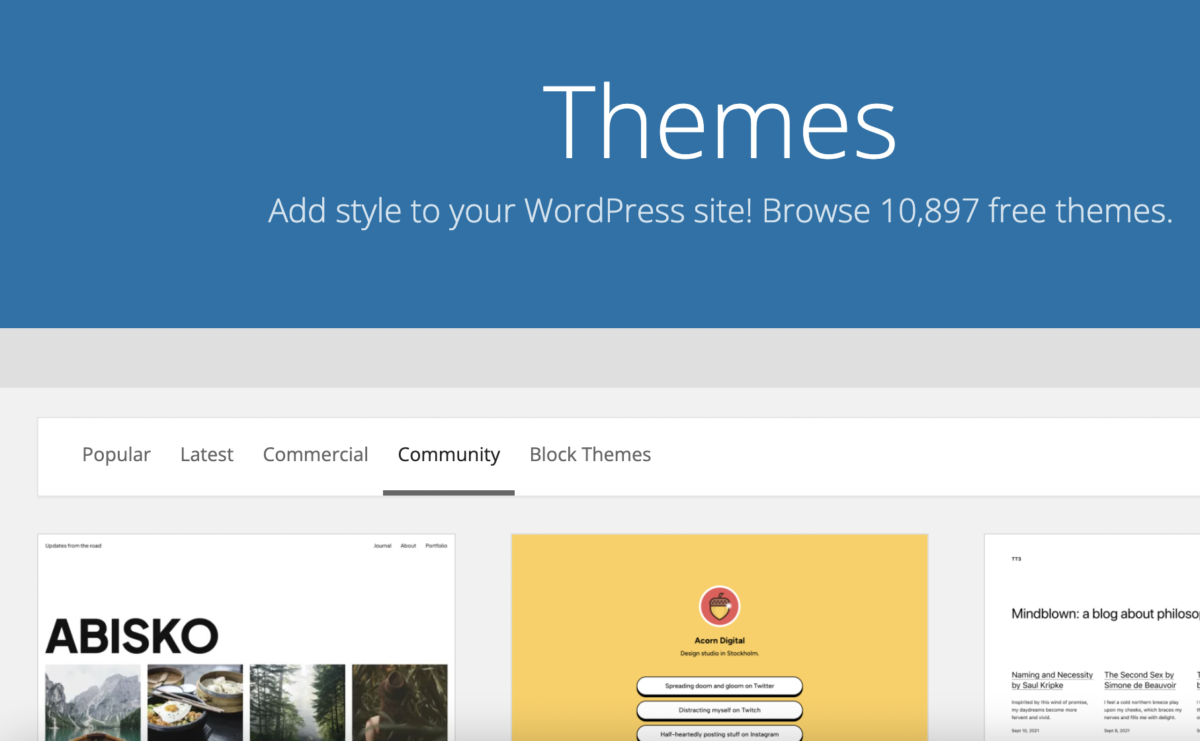The height and width of the screenshot is (741, 1200).
Task: Click the Acorn Digital acorn logo icon
Action: coord(719,606)
